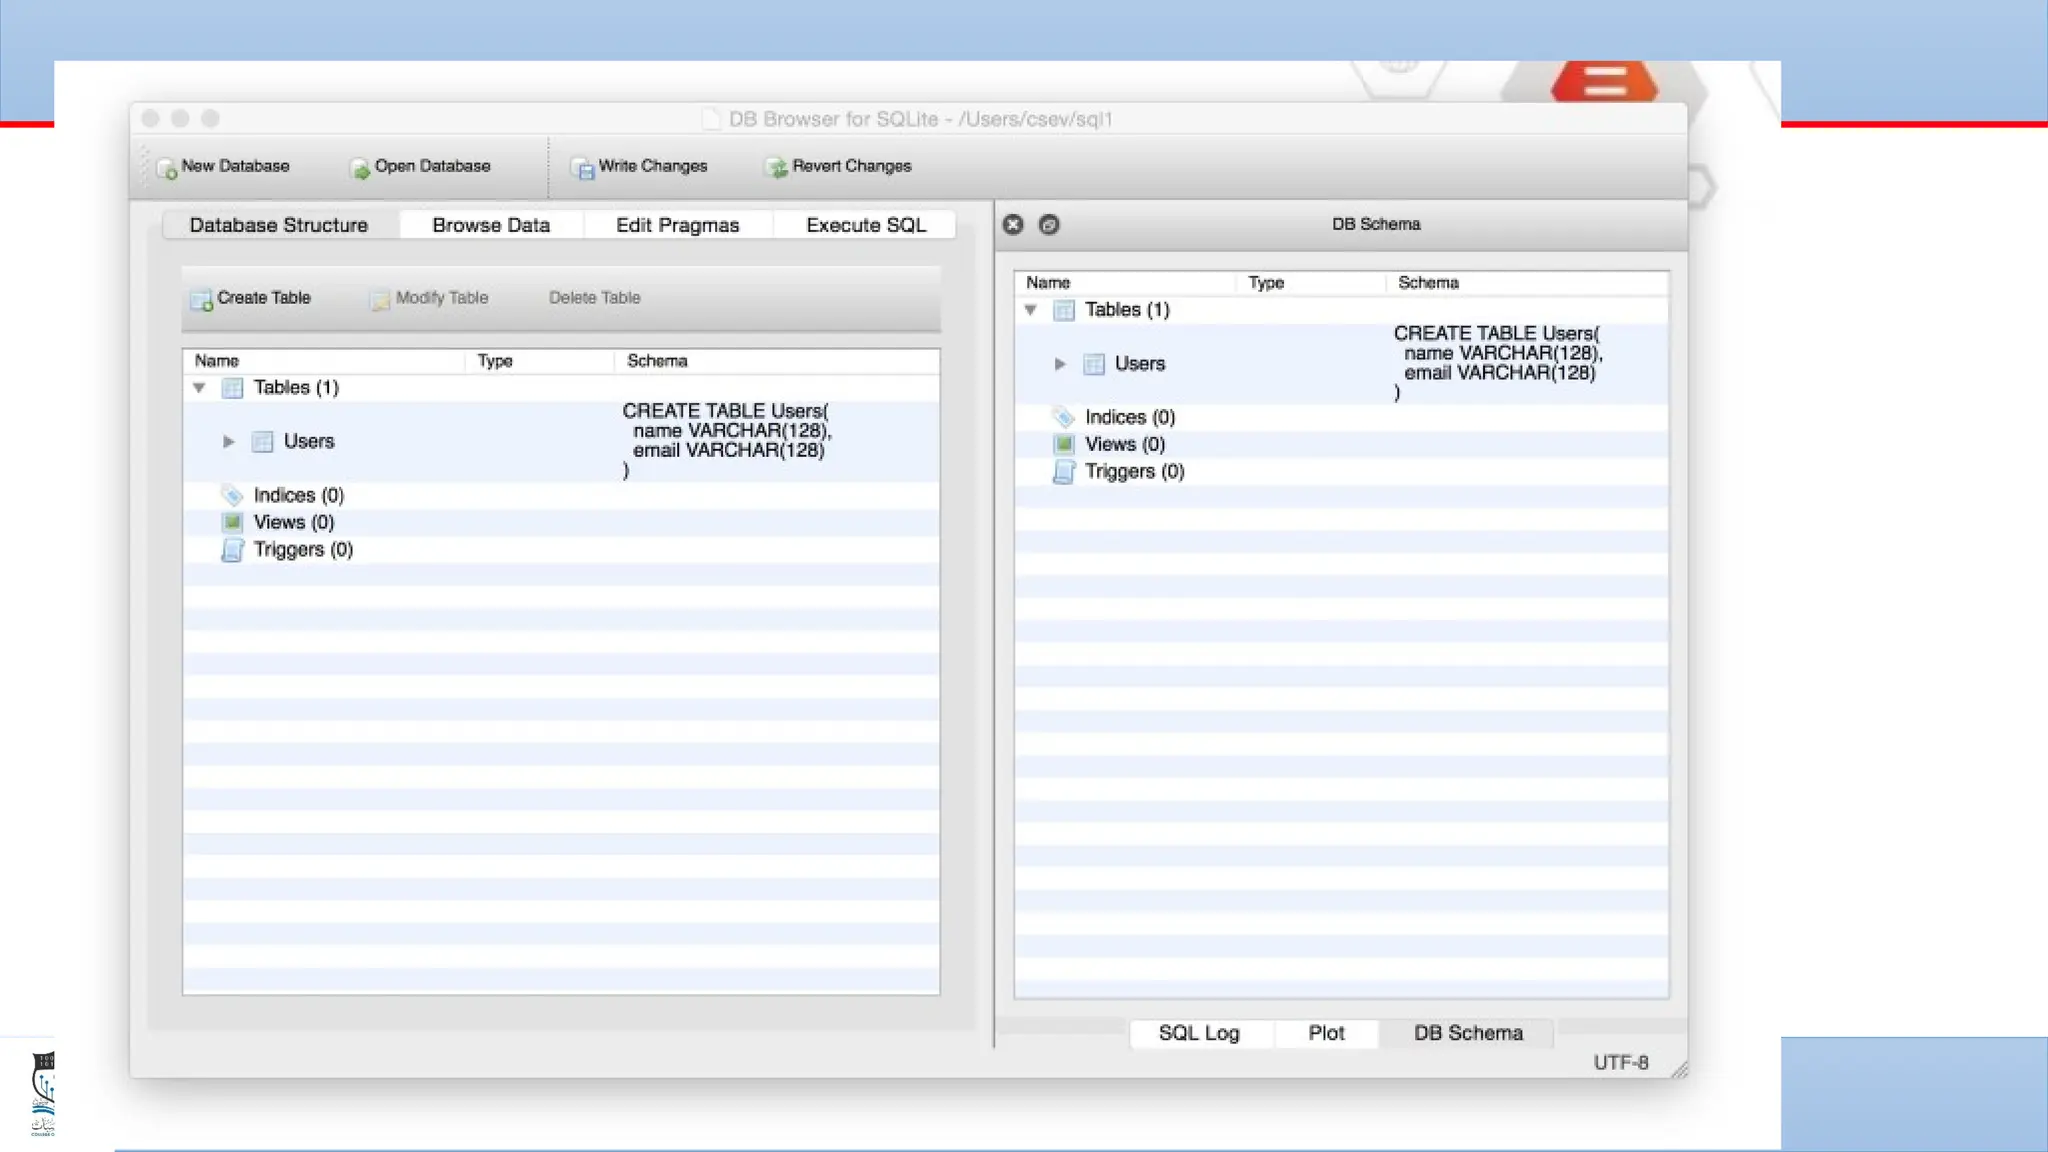Viewport: 2048px width, 1152px height.
Task: Select the Views (0) icon in DB Schema
Action: click(x=1064, y=444)
